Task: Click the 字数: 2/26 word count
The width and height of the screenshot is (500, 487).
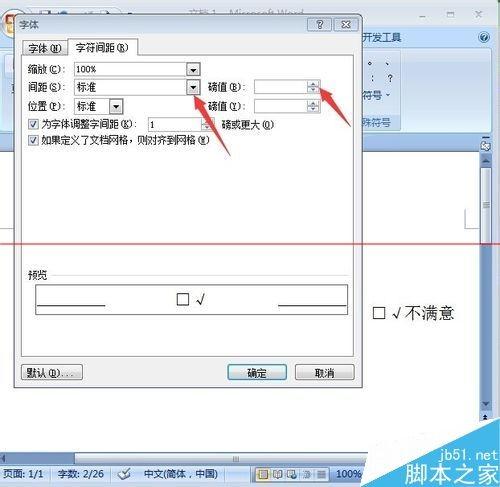Action: 80,474
